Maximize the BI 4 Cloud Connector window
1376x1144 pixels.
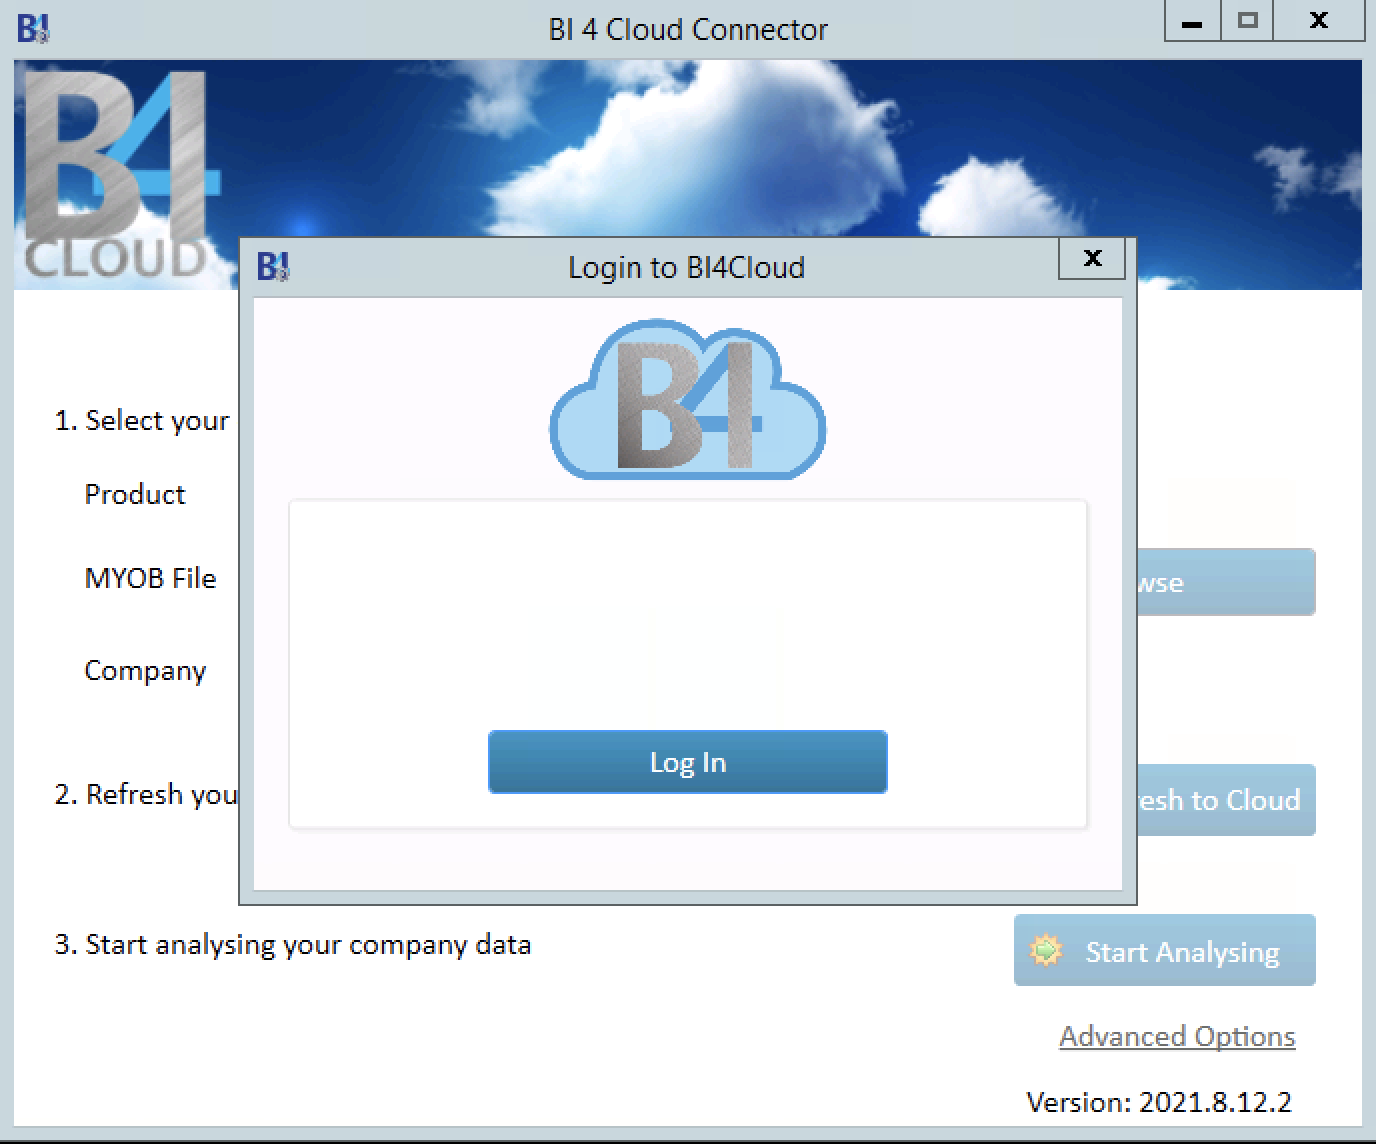click(1246, 22)
